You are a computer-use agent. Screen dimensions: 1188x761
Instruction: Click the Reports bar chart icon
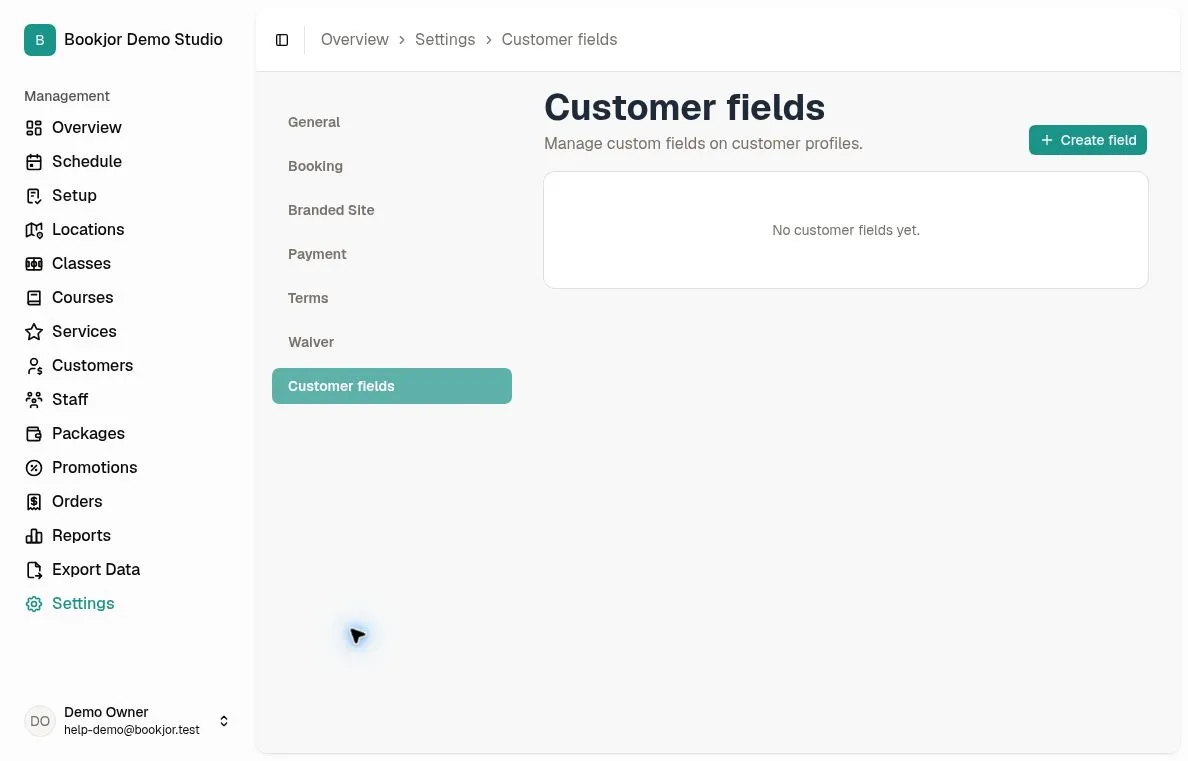pos(34,537)
